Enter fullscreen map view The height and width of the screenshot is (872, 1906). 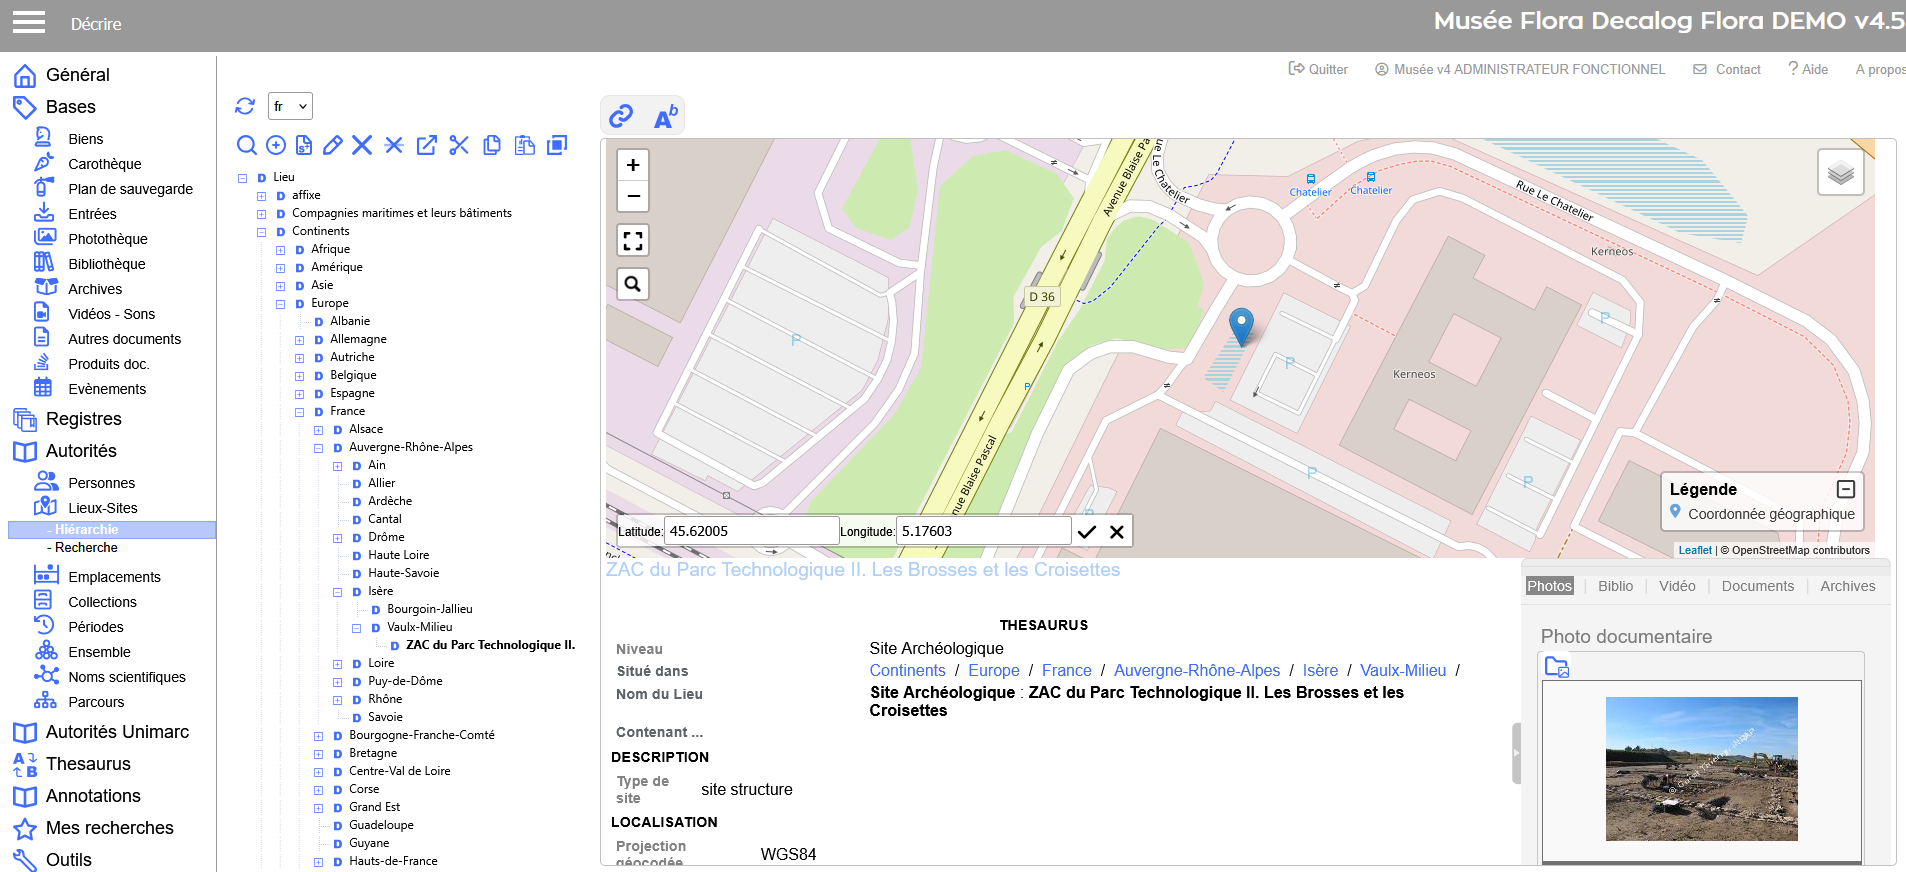click(633, 240)
